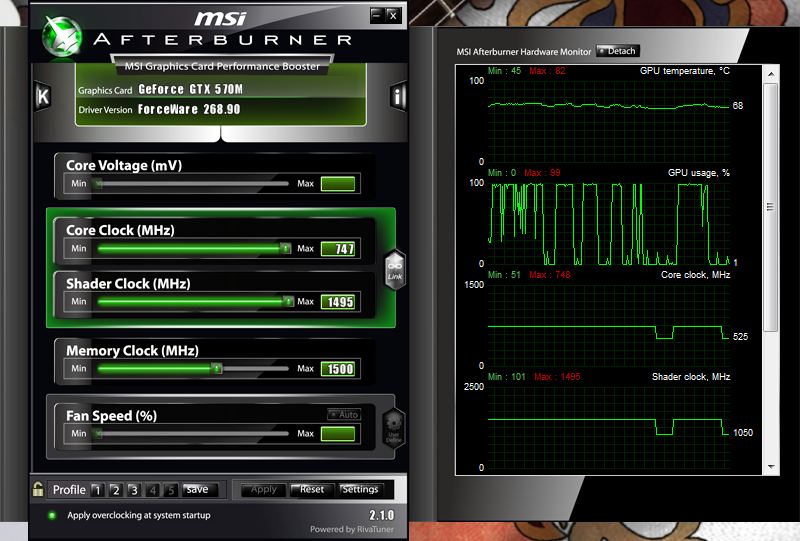Reset clocks to defaults

coord(312,489)
